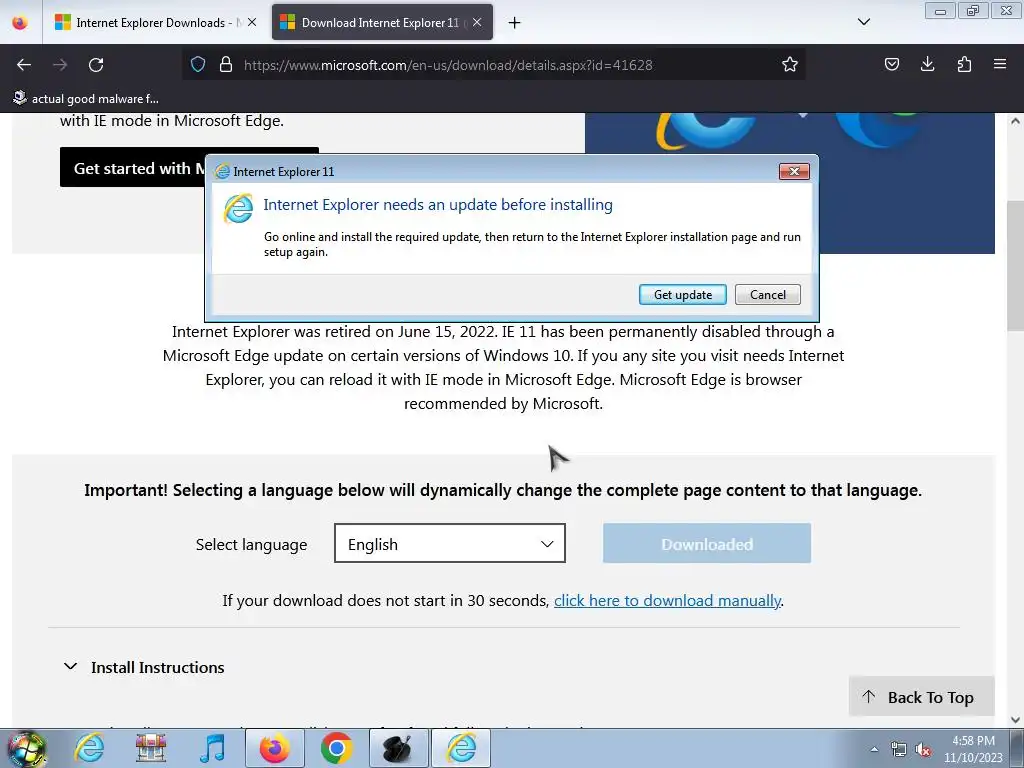Click the Firefox View icon in tab bar

(x=20, y=23)
